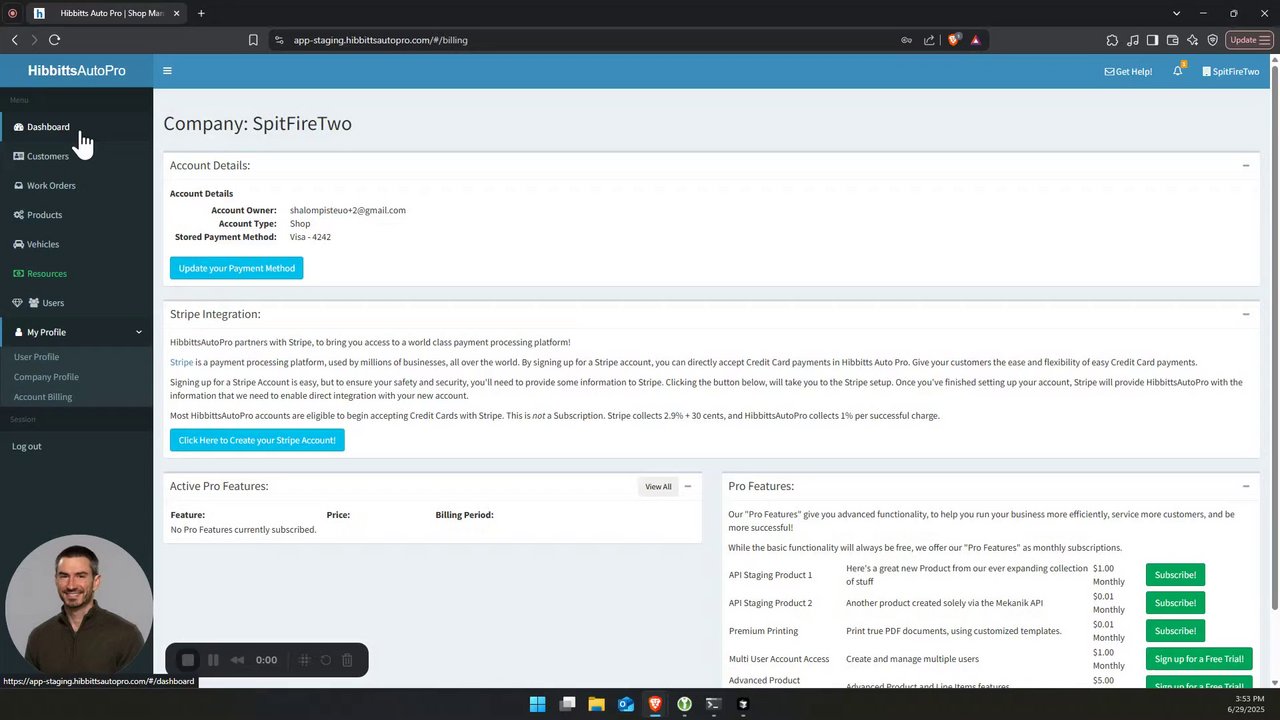Open Outlook from the taskbar
Image resolution: width=1280 pixels, height=720 pixels.
point(626,704)
